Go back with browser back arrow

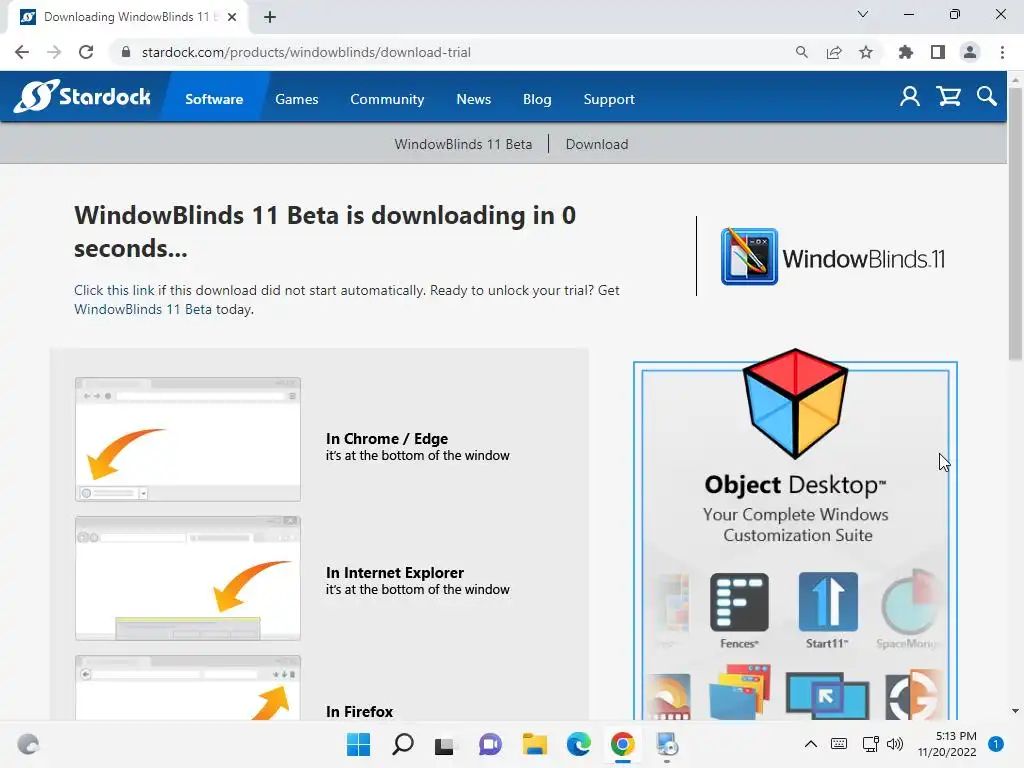point(22,52)
